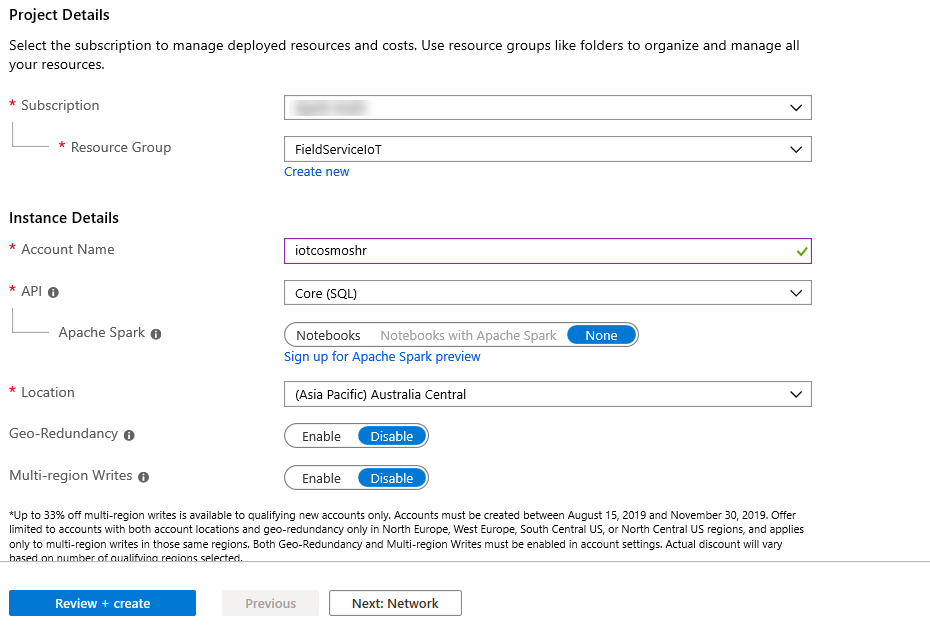Click the Geo-Redundancy label text
The height and width of the screenshot is (627, 930).
(63, 434)
